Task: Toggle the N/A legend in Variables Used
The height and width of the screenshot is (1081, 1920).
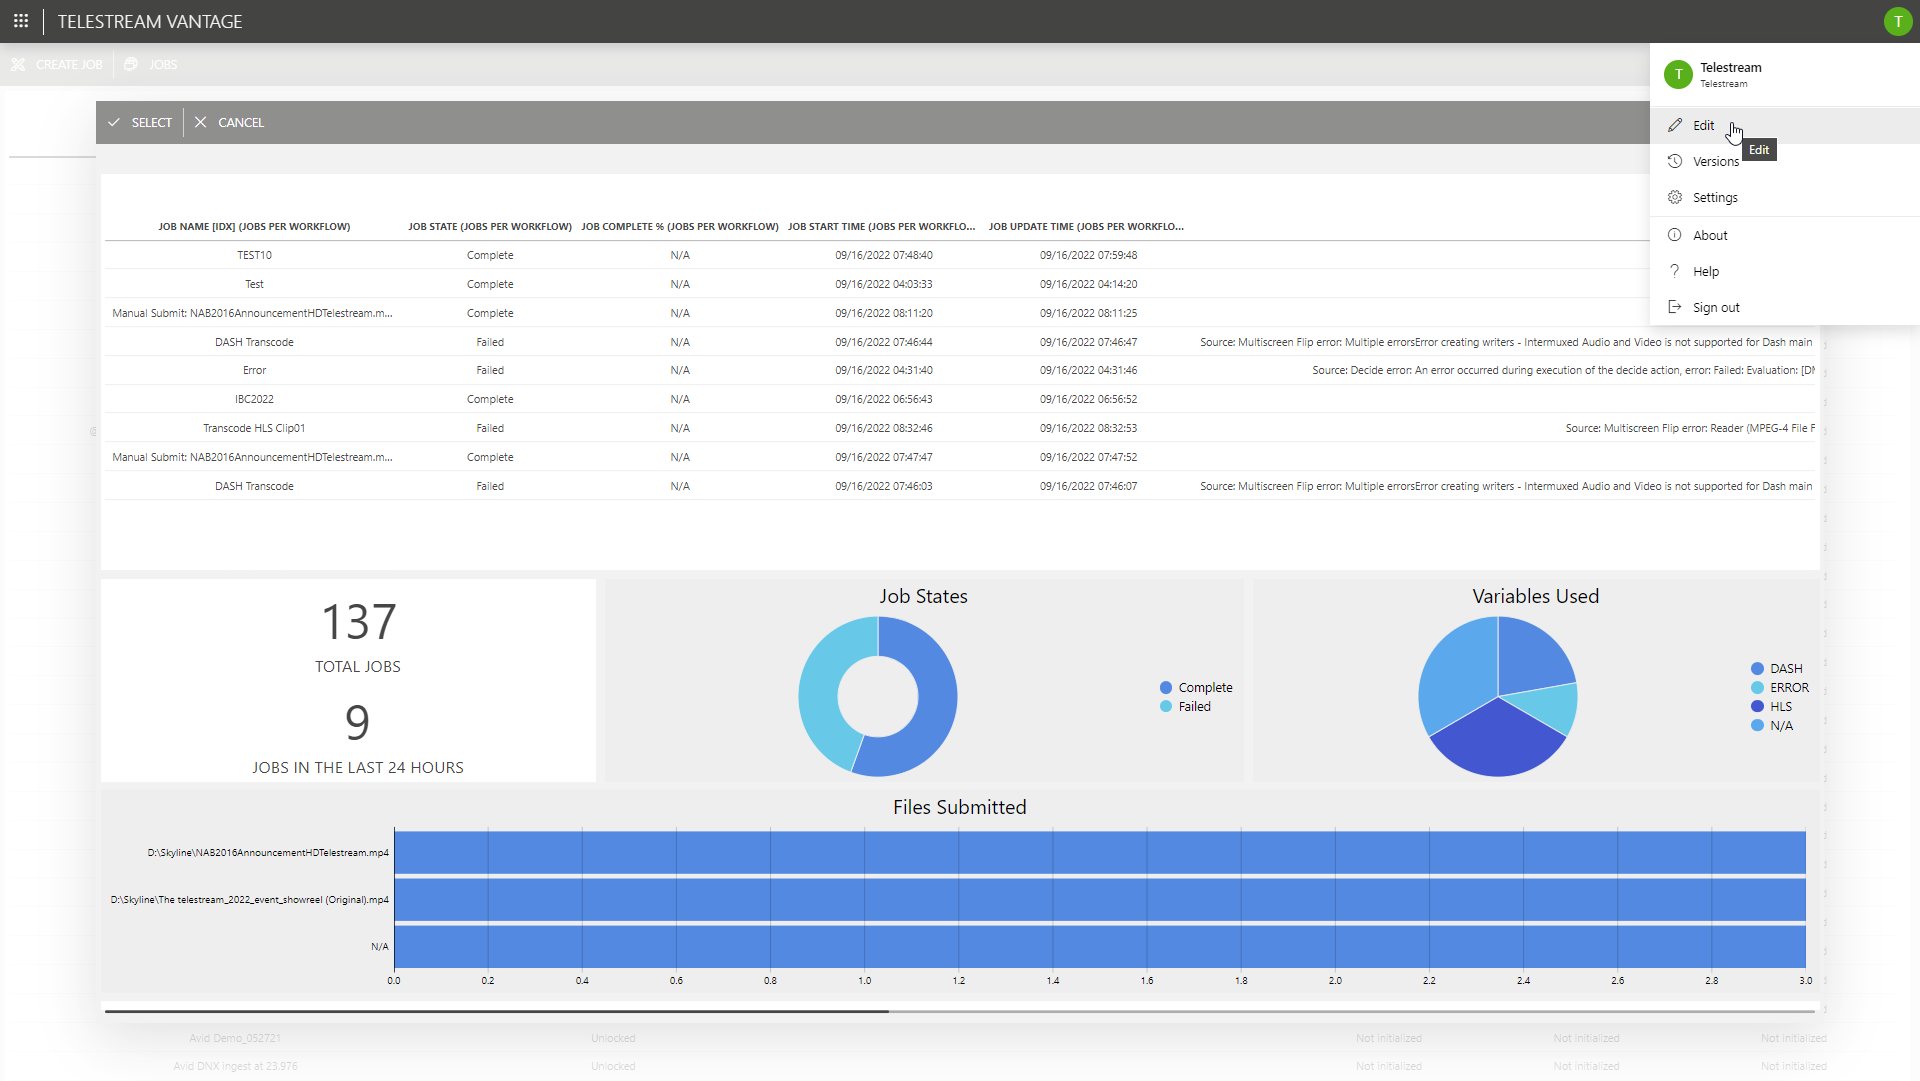Action: [1772, 726]
